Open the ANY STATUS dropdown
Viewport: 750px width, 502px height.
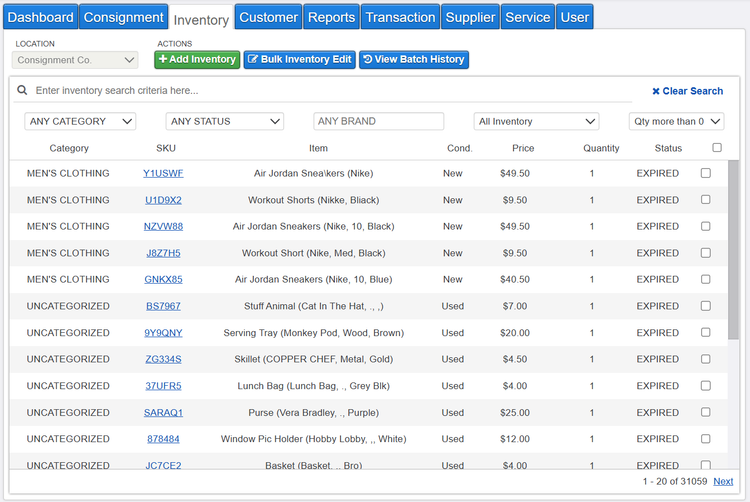point(224,121)
